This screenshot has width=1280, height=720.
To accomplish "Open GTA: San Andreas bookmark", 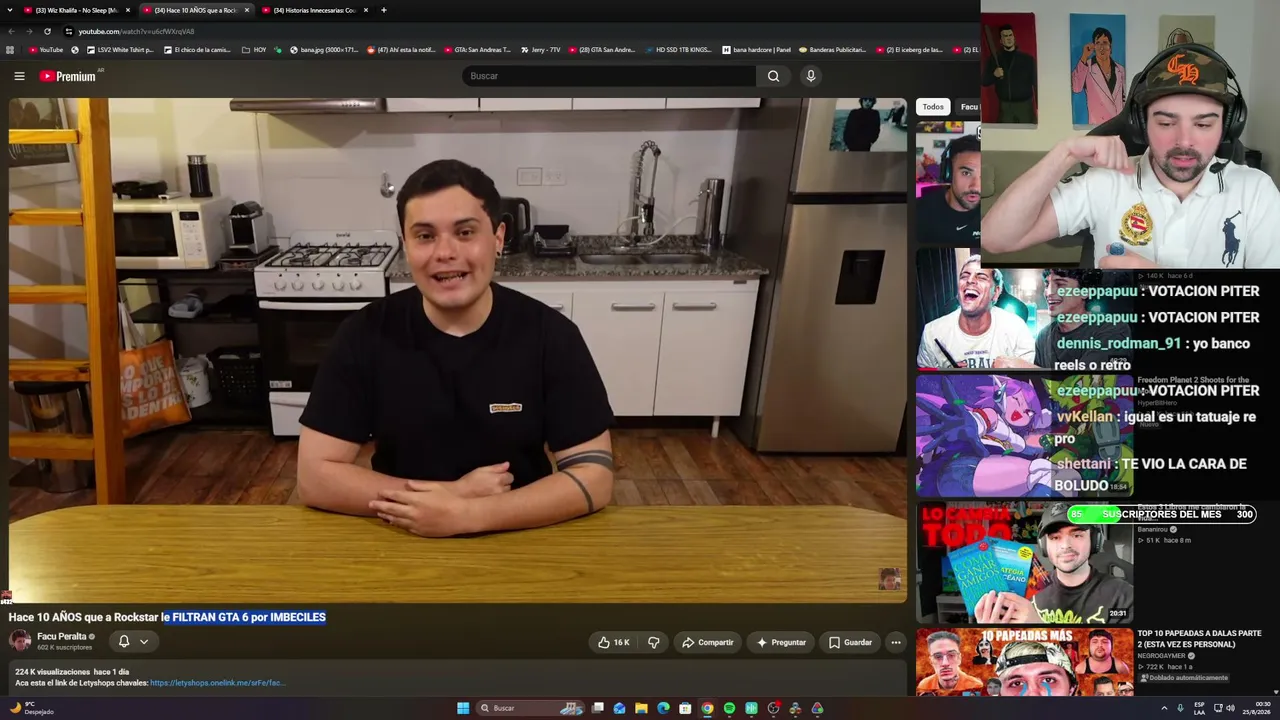I will (x=476, y=49).
